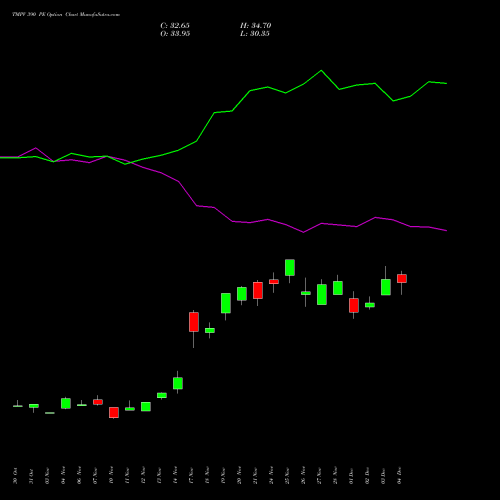Click the peak of the green indicator line

pyautogui.click(x=321, y=70)
